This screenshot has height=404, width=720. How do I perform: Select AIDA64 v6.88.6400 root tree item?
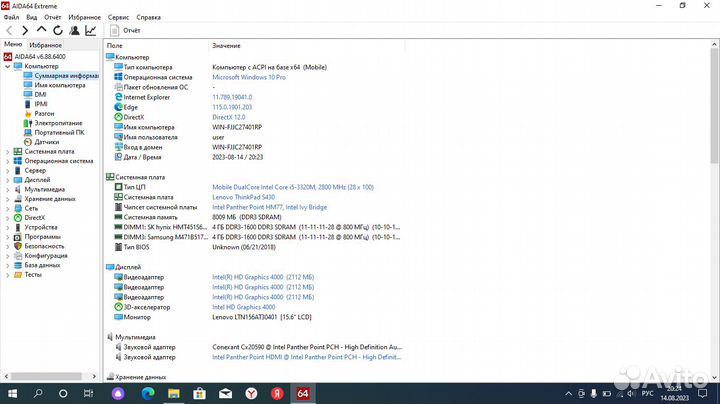click(x=35, y=57)
